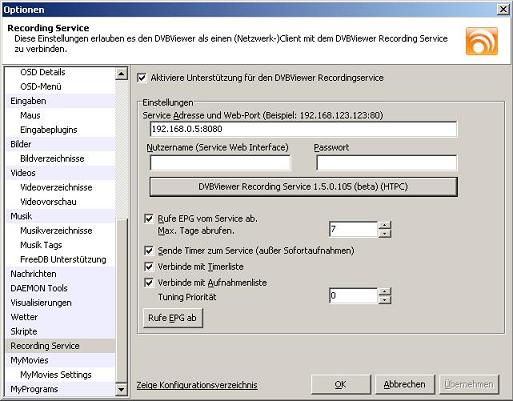Uncheck Rufe EPG vom Service ab
This screenshot has height=401, width=513.
[149, 219]
